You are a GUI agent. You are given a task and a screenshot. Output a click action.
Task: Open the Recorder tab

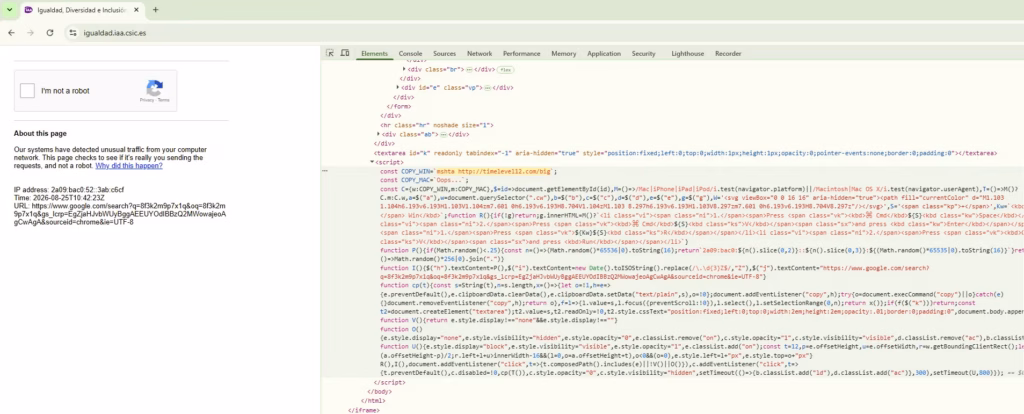coord(728,54)
